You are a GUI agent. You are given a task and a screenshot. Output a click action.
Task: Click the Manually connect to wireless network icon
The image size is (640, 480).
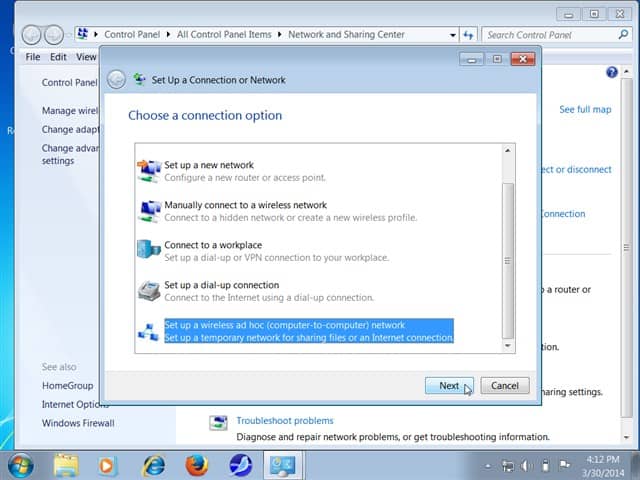148,211
